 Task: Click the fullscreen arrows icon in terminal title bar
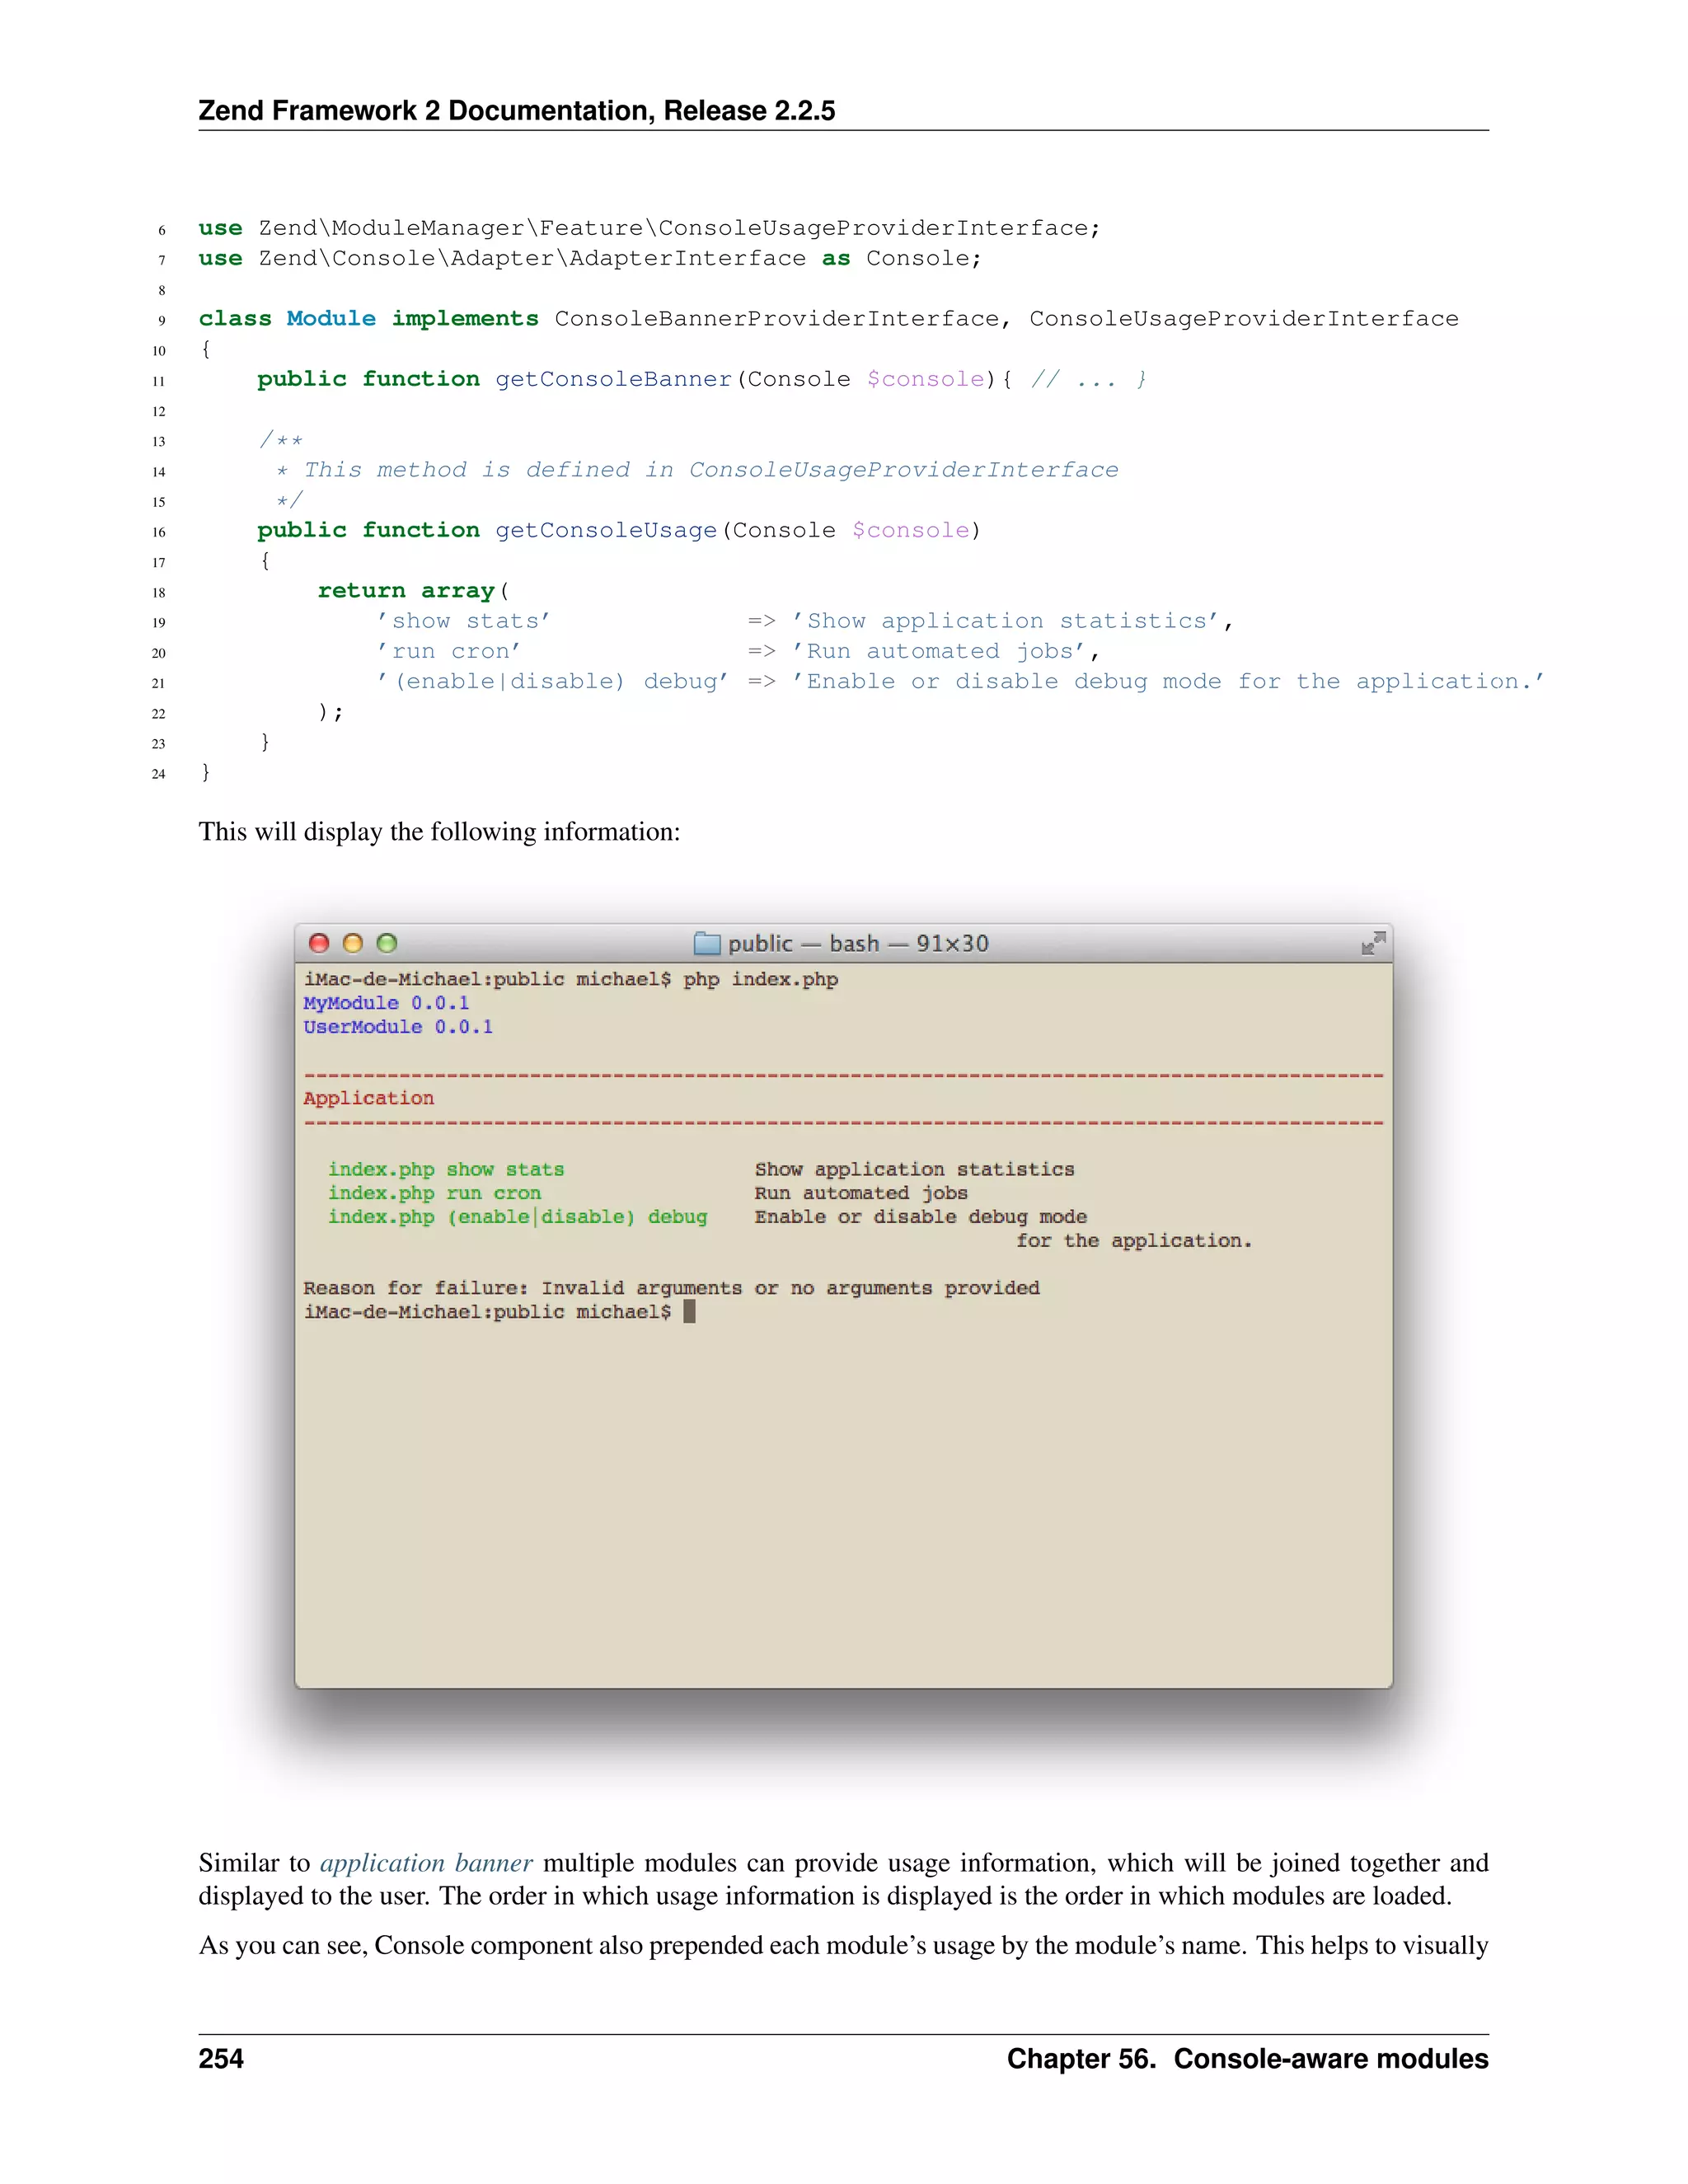pos(1373,943)
